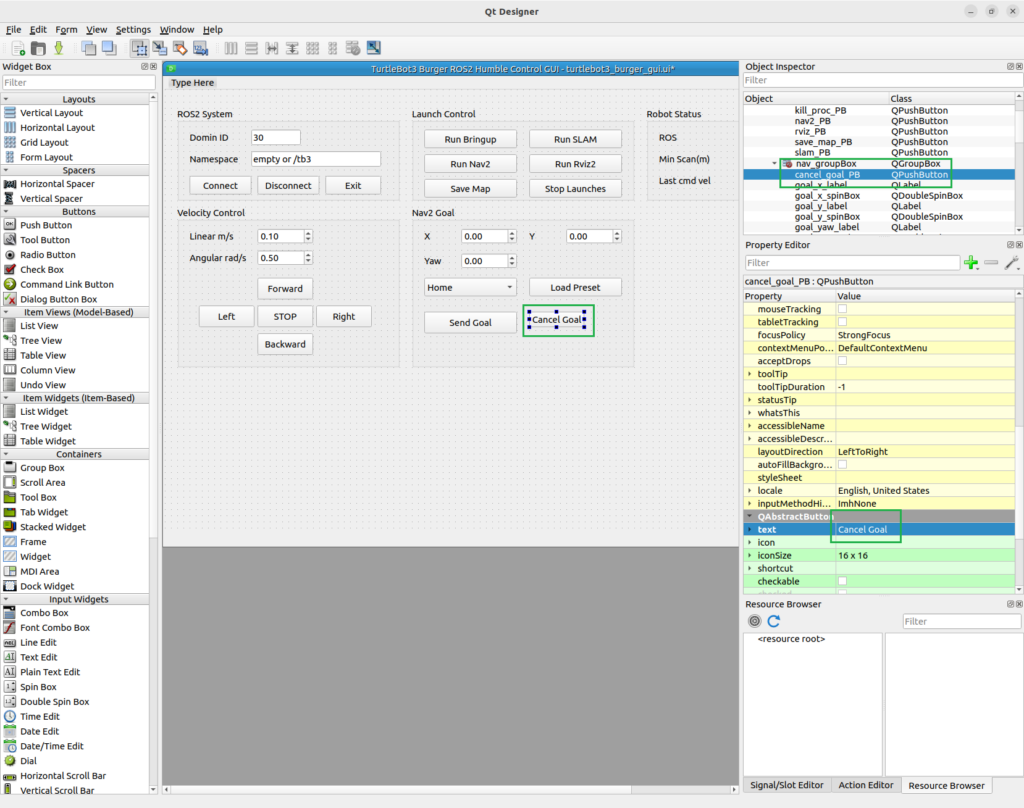The height and width of the screenshot is (808, 1024).
Task: Collapse the Layouts category in Widget Box
Action: (x=6, y=99)
